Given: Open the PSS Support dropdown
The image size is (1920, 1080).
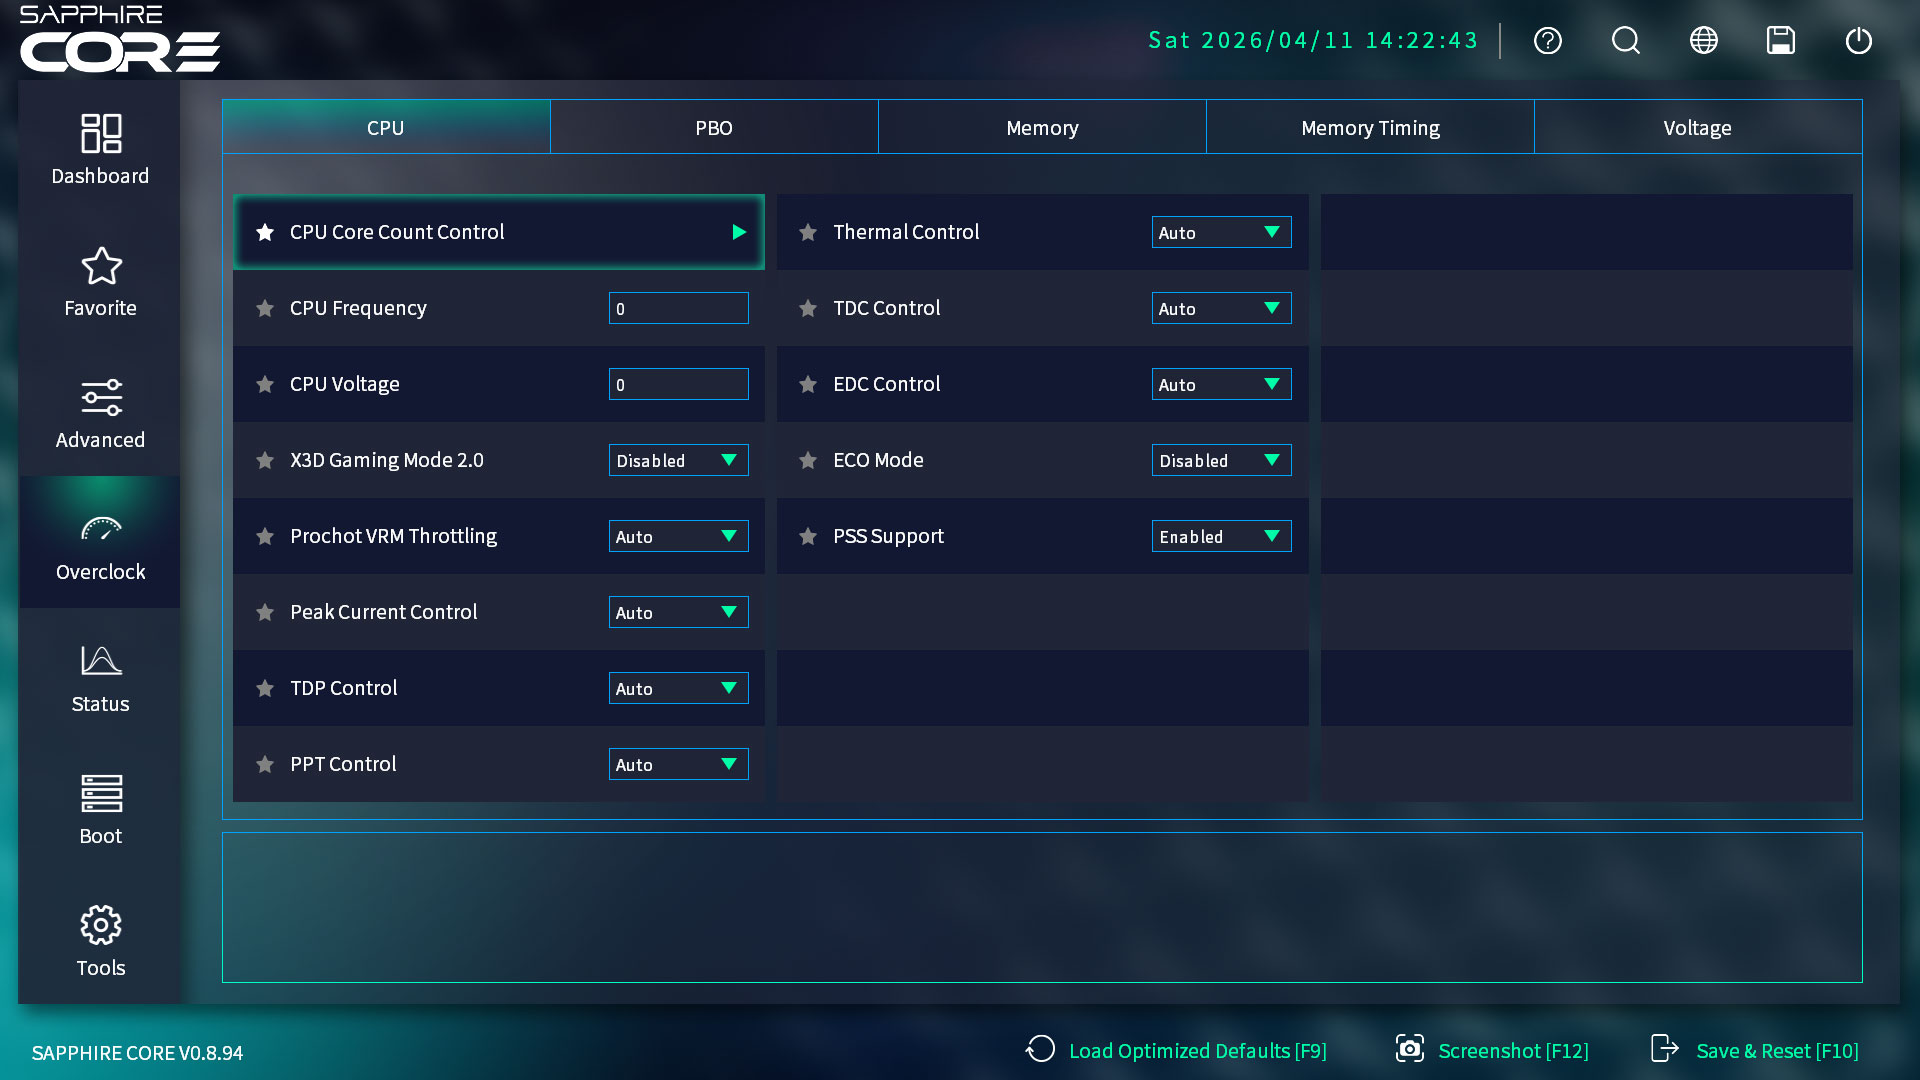Looking at the screenshot, I should [1221, 536].
